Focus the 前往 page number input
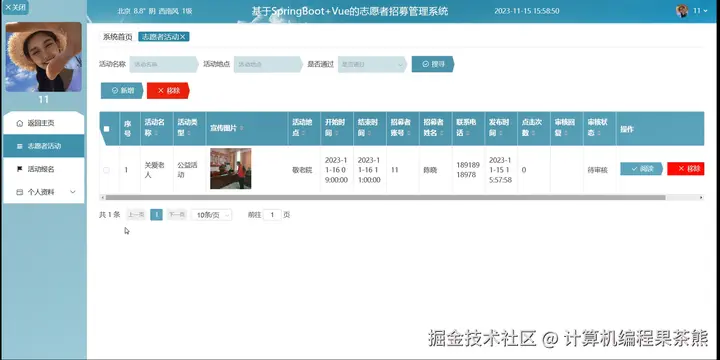The image size is (720, 360). (x=272, y=215)
